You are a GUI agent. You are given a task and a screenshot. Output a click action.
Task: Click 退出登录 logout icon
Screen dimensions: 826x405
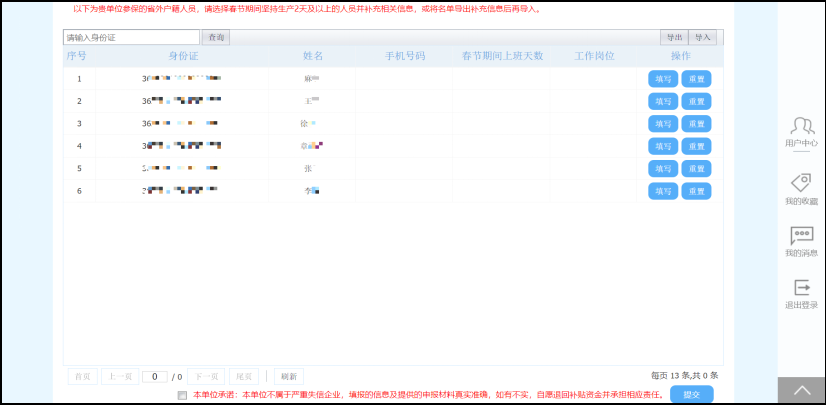[801, 288]
